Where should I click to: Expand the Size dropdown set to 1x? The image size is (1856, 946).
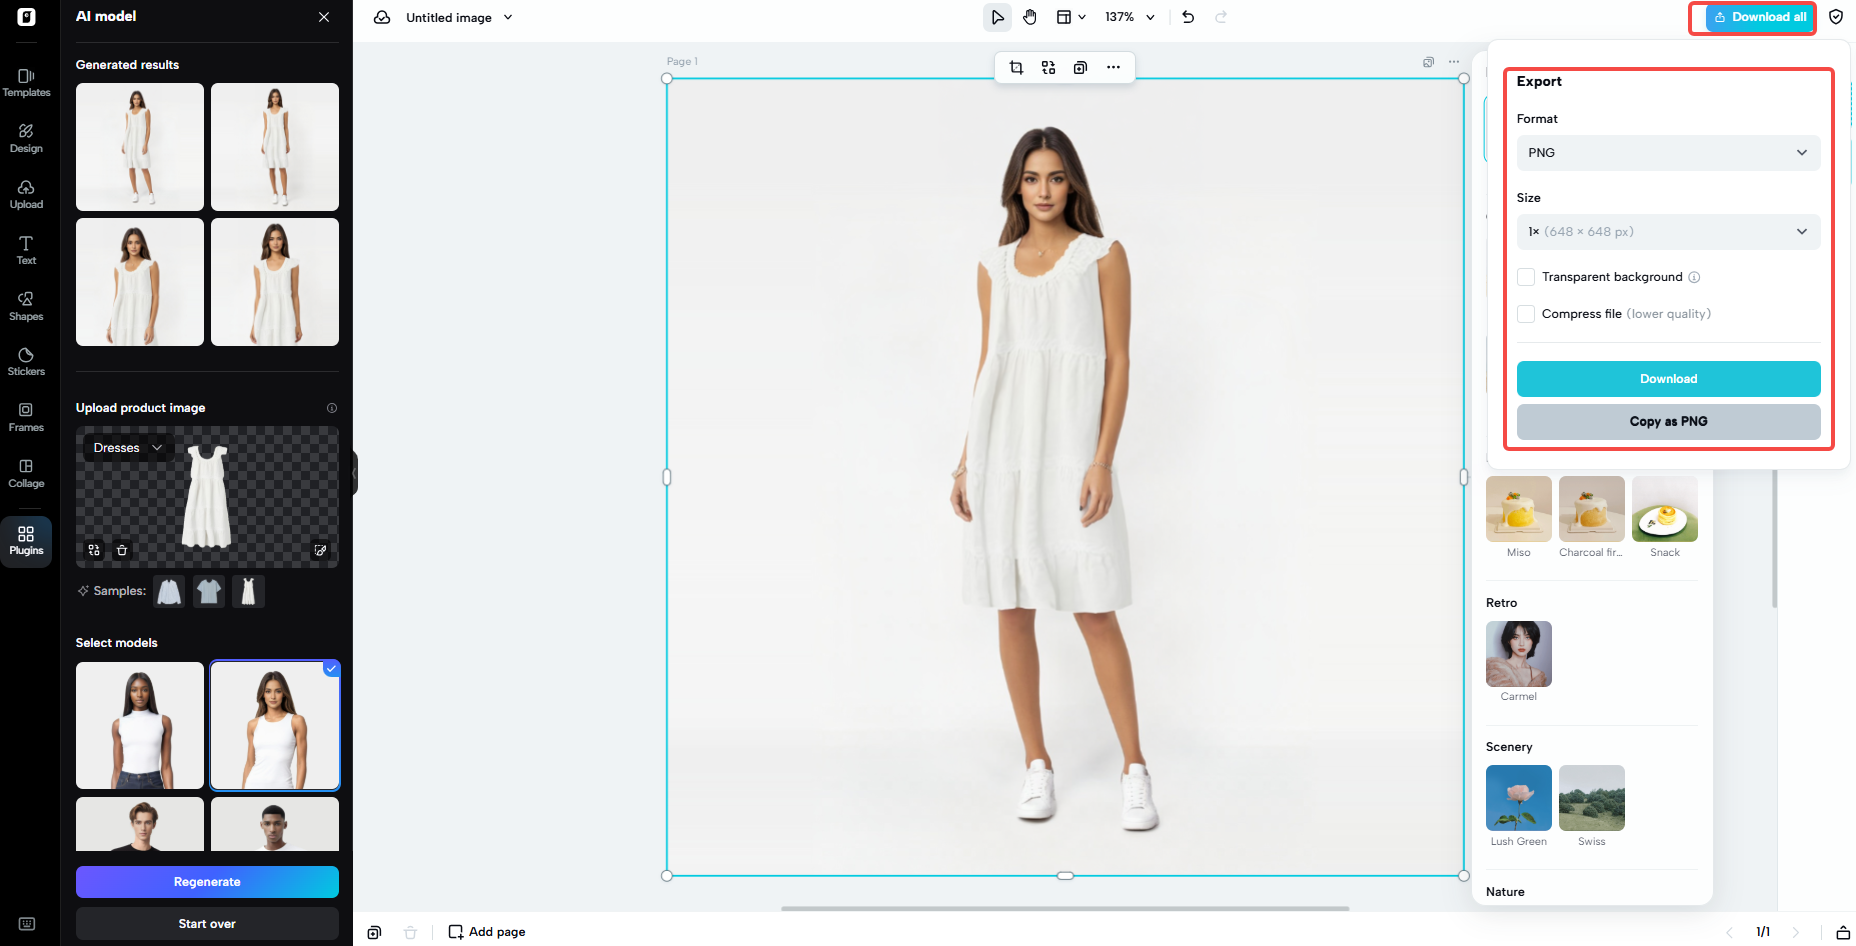coord(1668,231)
